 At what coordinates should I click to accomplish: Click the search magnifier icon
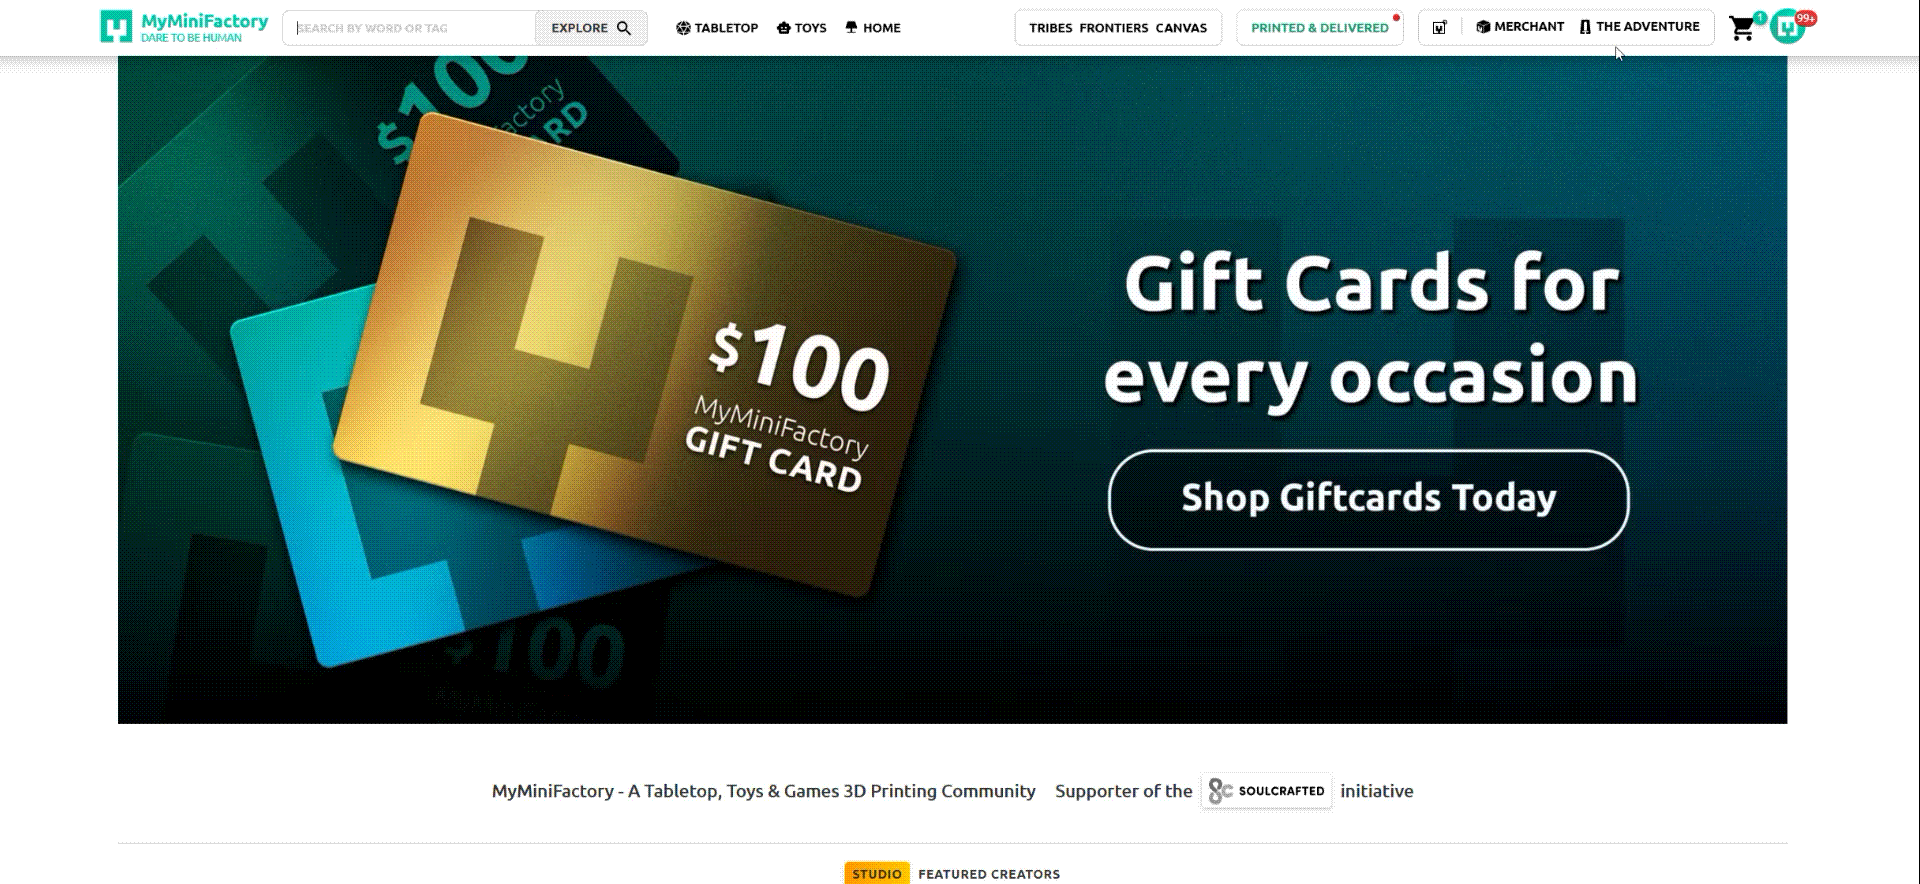pyautogui.click(x=624, y=28)
